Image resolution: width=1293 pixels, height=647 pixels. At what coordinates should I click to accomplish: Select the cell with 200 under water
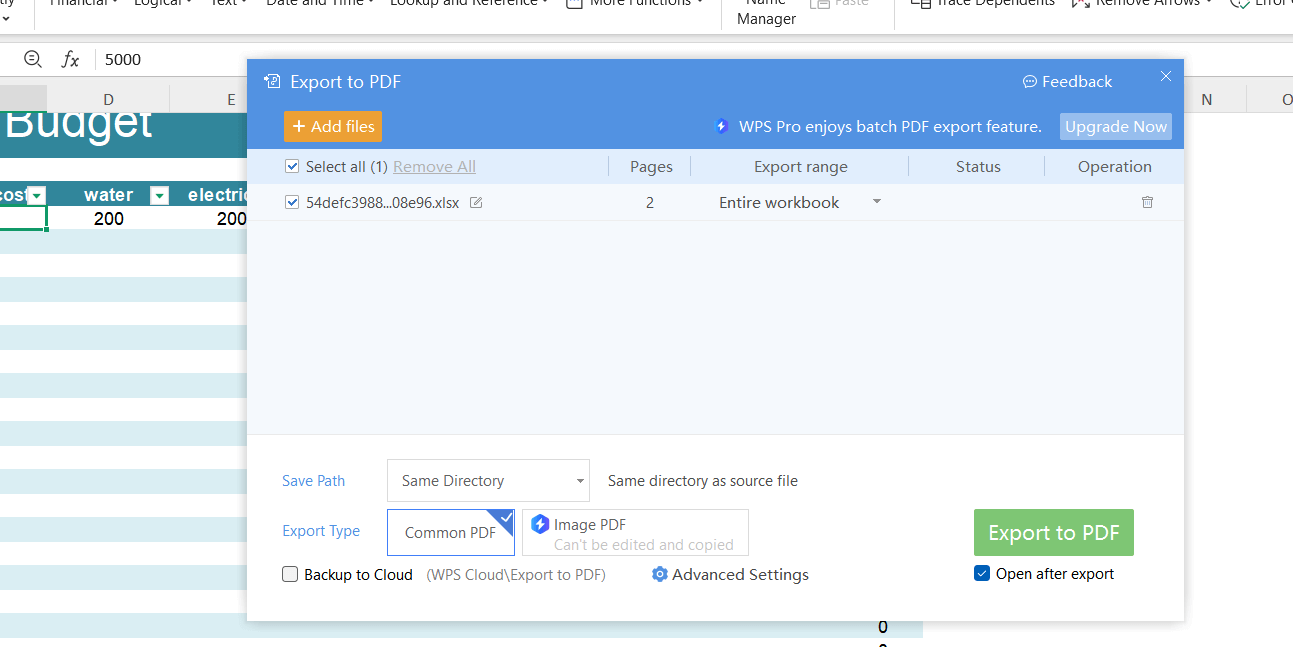coord(109,218)
